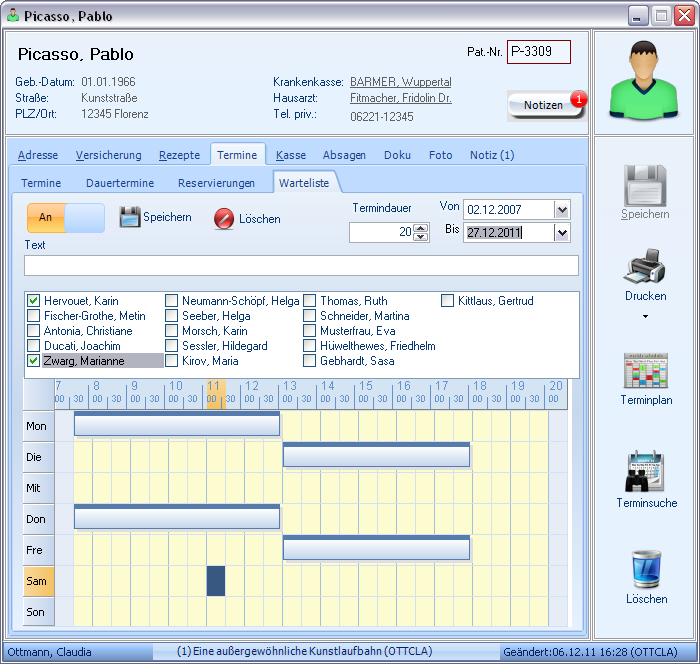Image resolution: width=700 pixels, height=664 pixels.
Task: Check Schneider, Martina checkbox
Action: coord(309,316)
